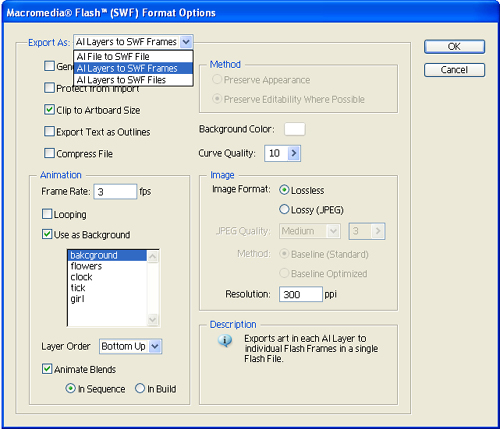This screenshot has height=429, width=500.
Task: Open the Layer Order Bottom Up dropdown
Action: [x=131, y=346]
